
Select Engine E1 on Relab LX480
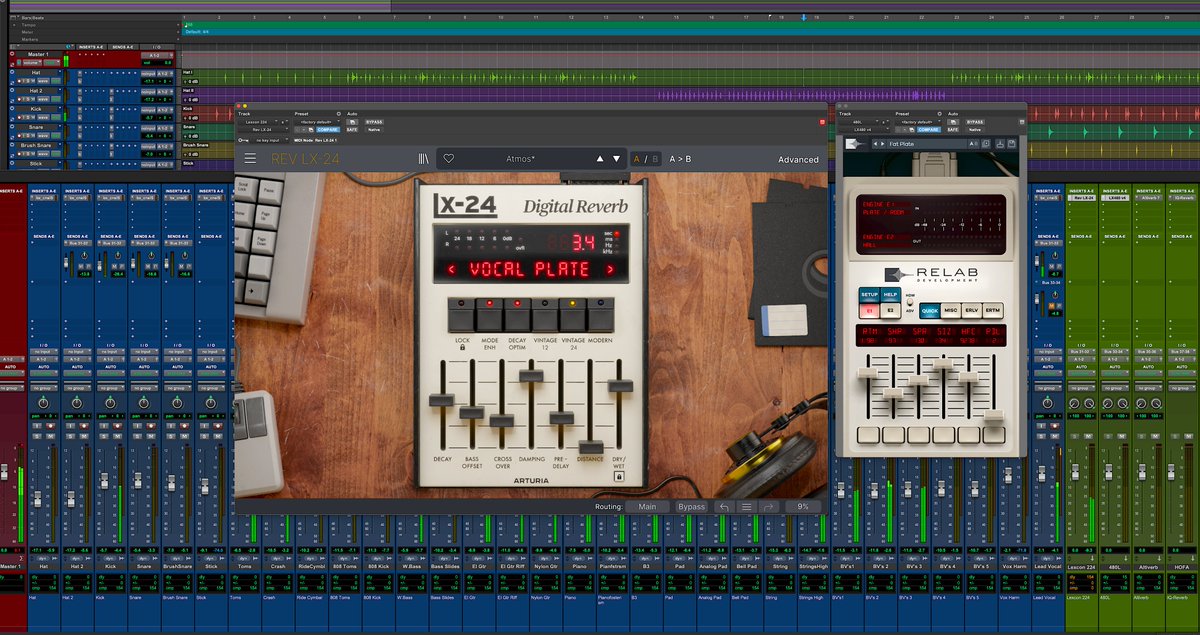click(x=869, y=311)
